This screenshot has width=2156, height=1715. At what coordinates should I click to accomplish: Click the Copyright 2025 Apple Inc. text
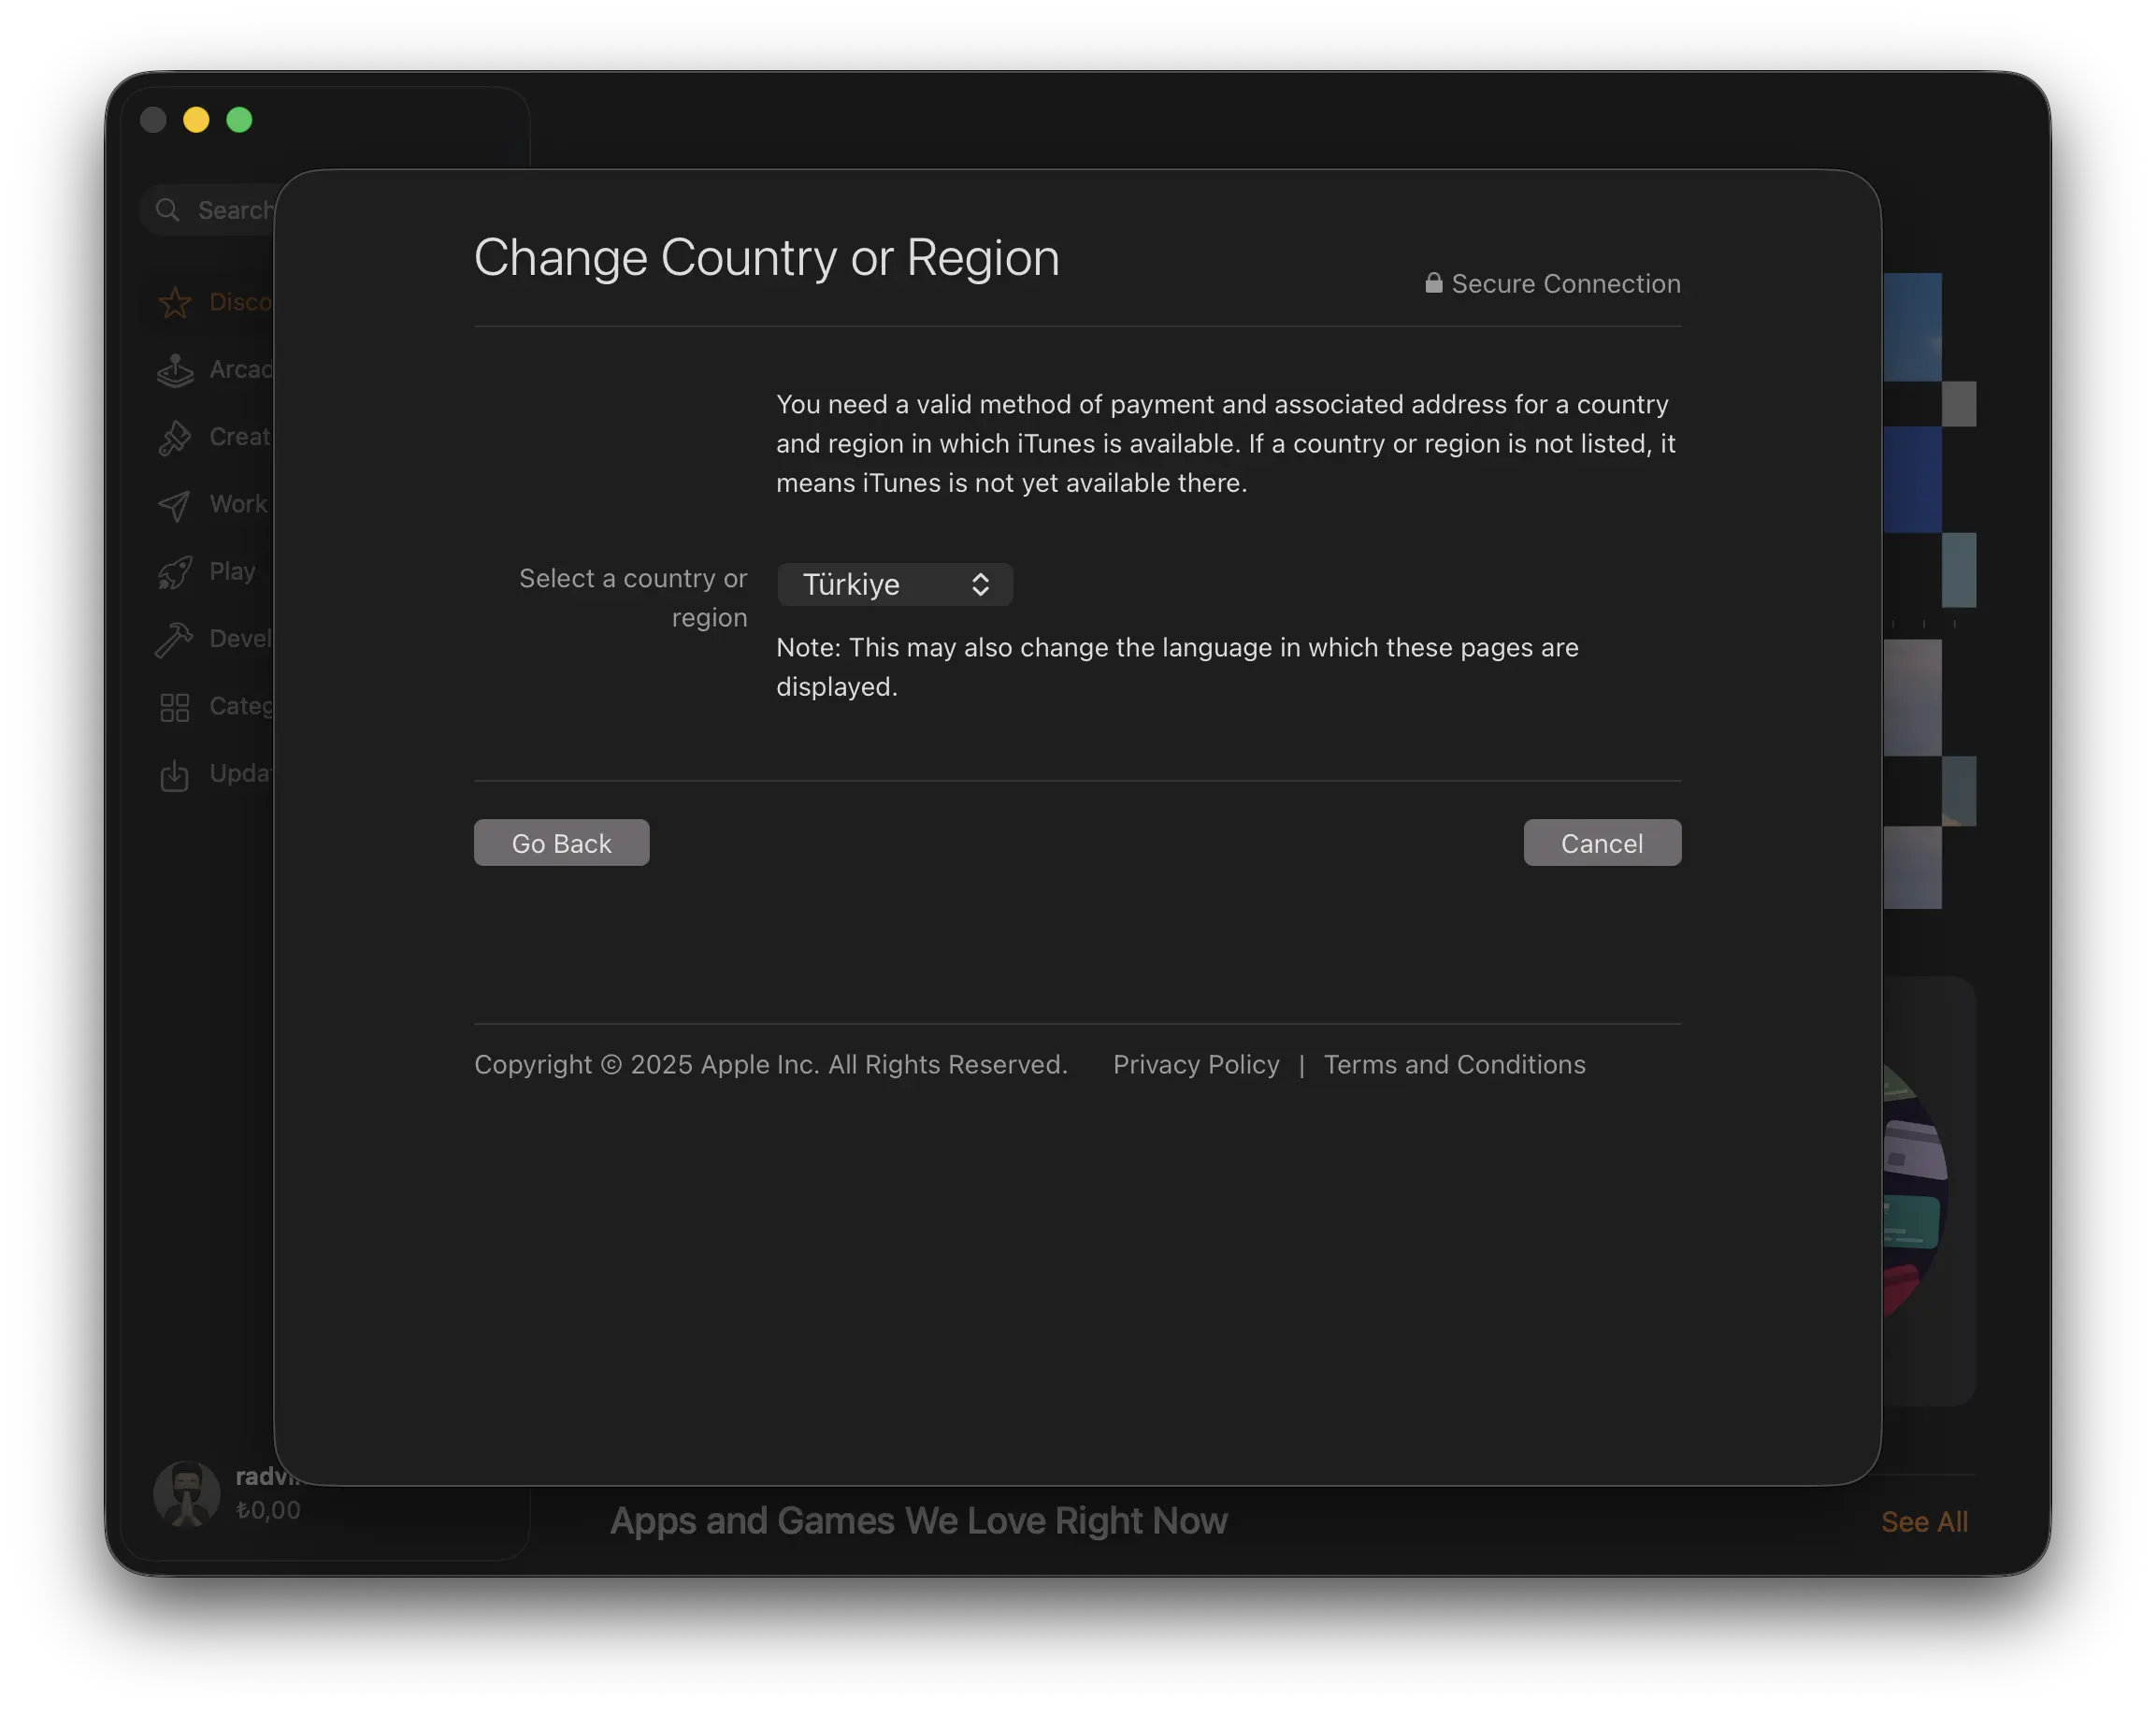(x=771, y=1064)
